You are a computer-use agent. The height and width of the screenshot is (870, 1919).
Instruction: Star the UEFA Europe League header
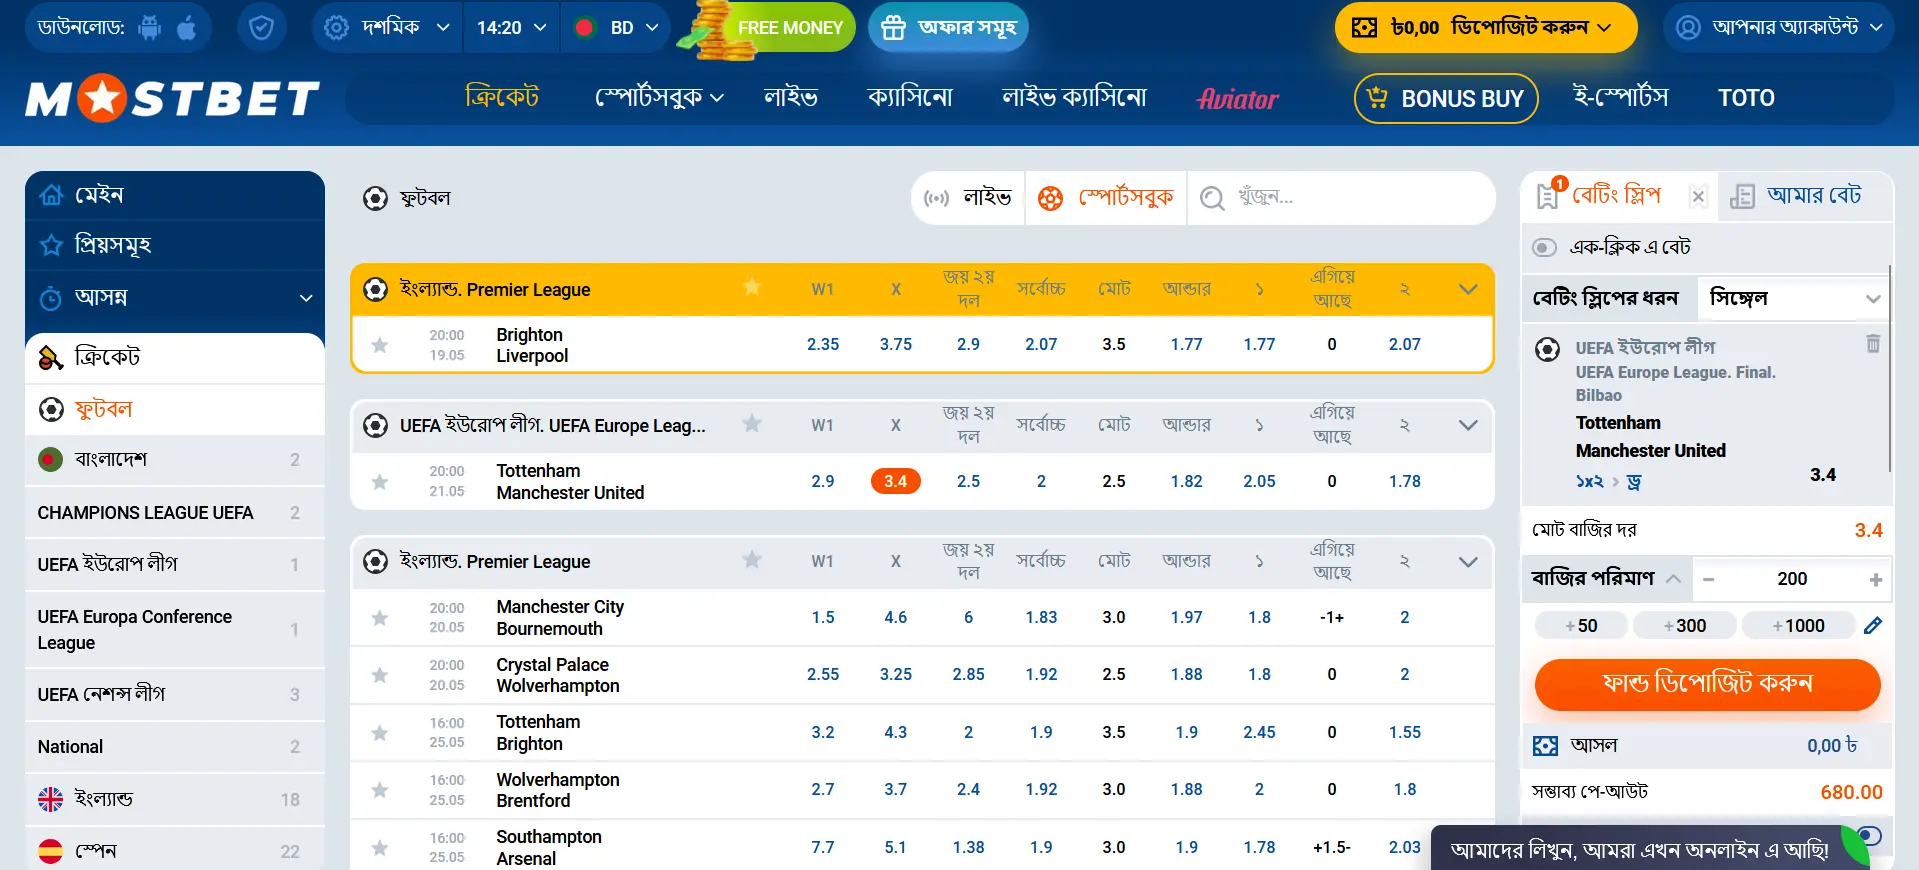(x=752, y=424)
